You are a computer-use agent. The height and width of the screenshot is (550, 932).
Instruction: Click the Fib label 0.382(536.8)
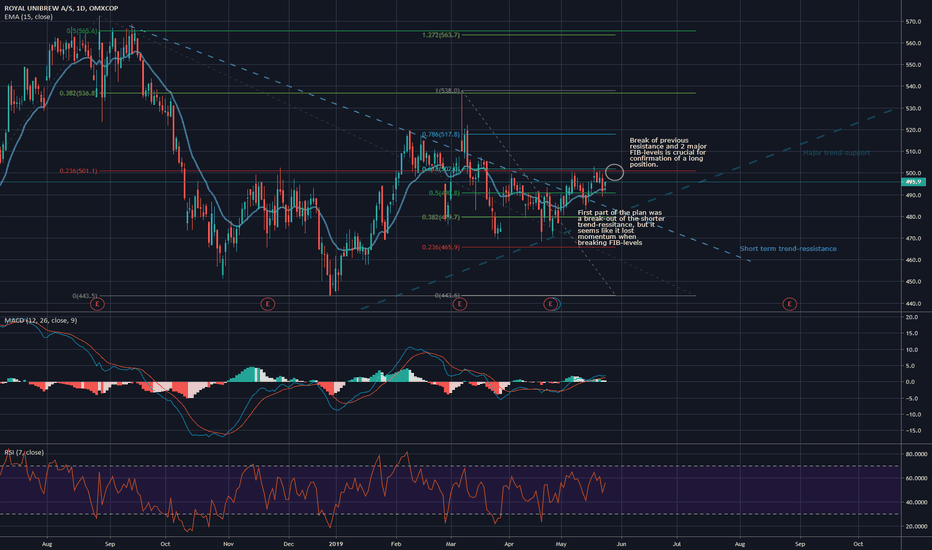coord(78,93)
